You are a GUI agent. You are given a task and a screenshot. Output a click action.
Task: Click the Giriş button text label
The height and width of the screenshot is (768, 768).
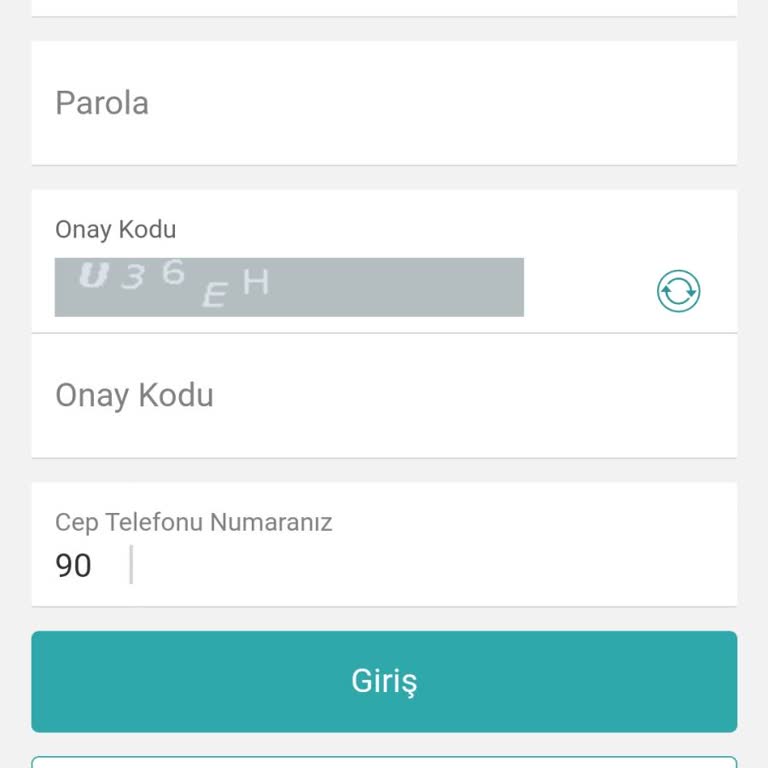[384, 681]
